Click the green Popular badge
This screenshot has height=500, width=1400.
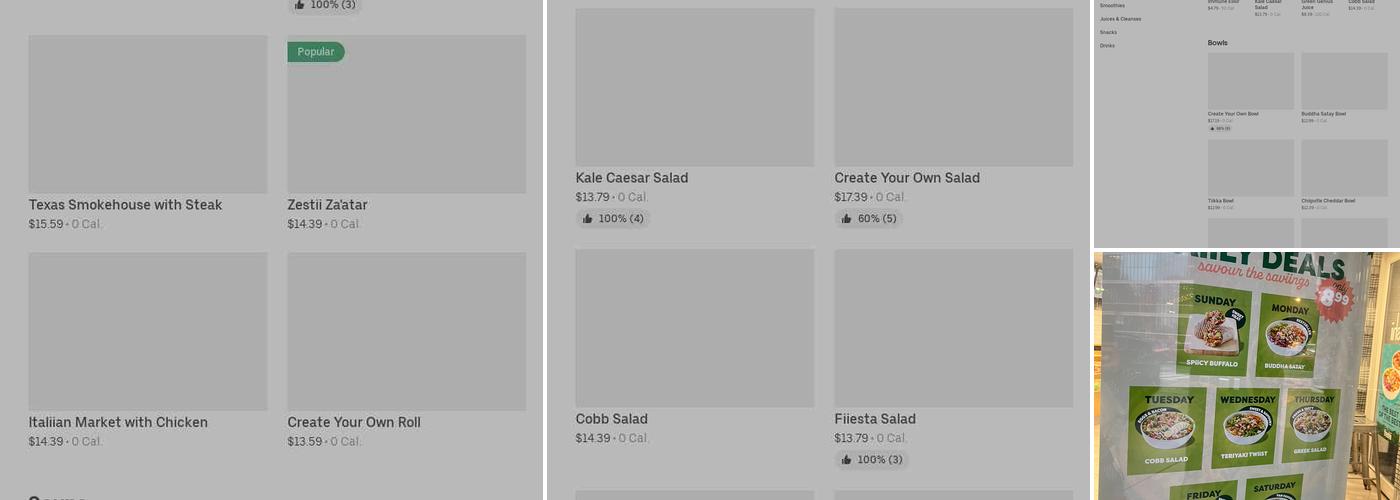click(x=316, y=52)
